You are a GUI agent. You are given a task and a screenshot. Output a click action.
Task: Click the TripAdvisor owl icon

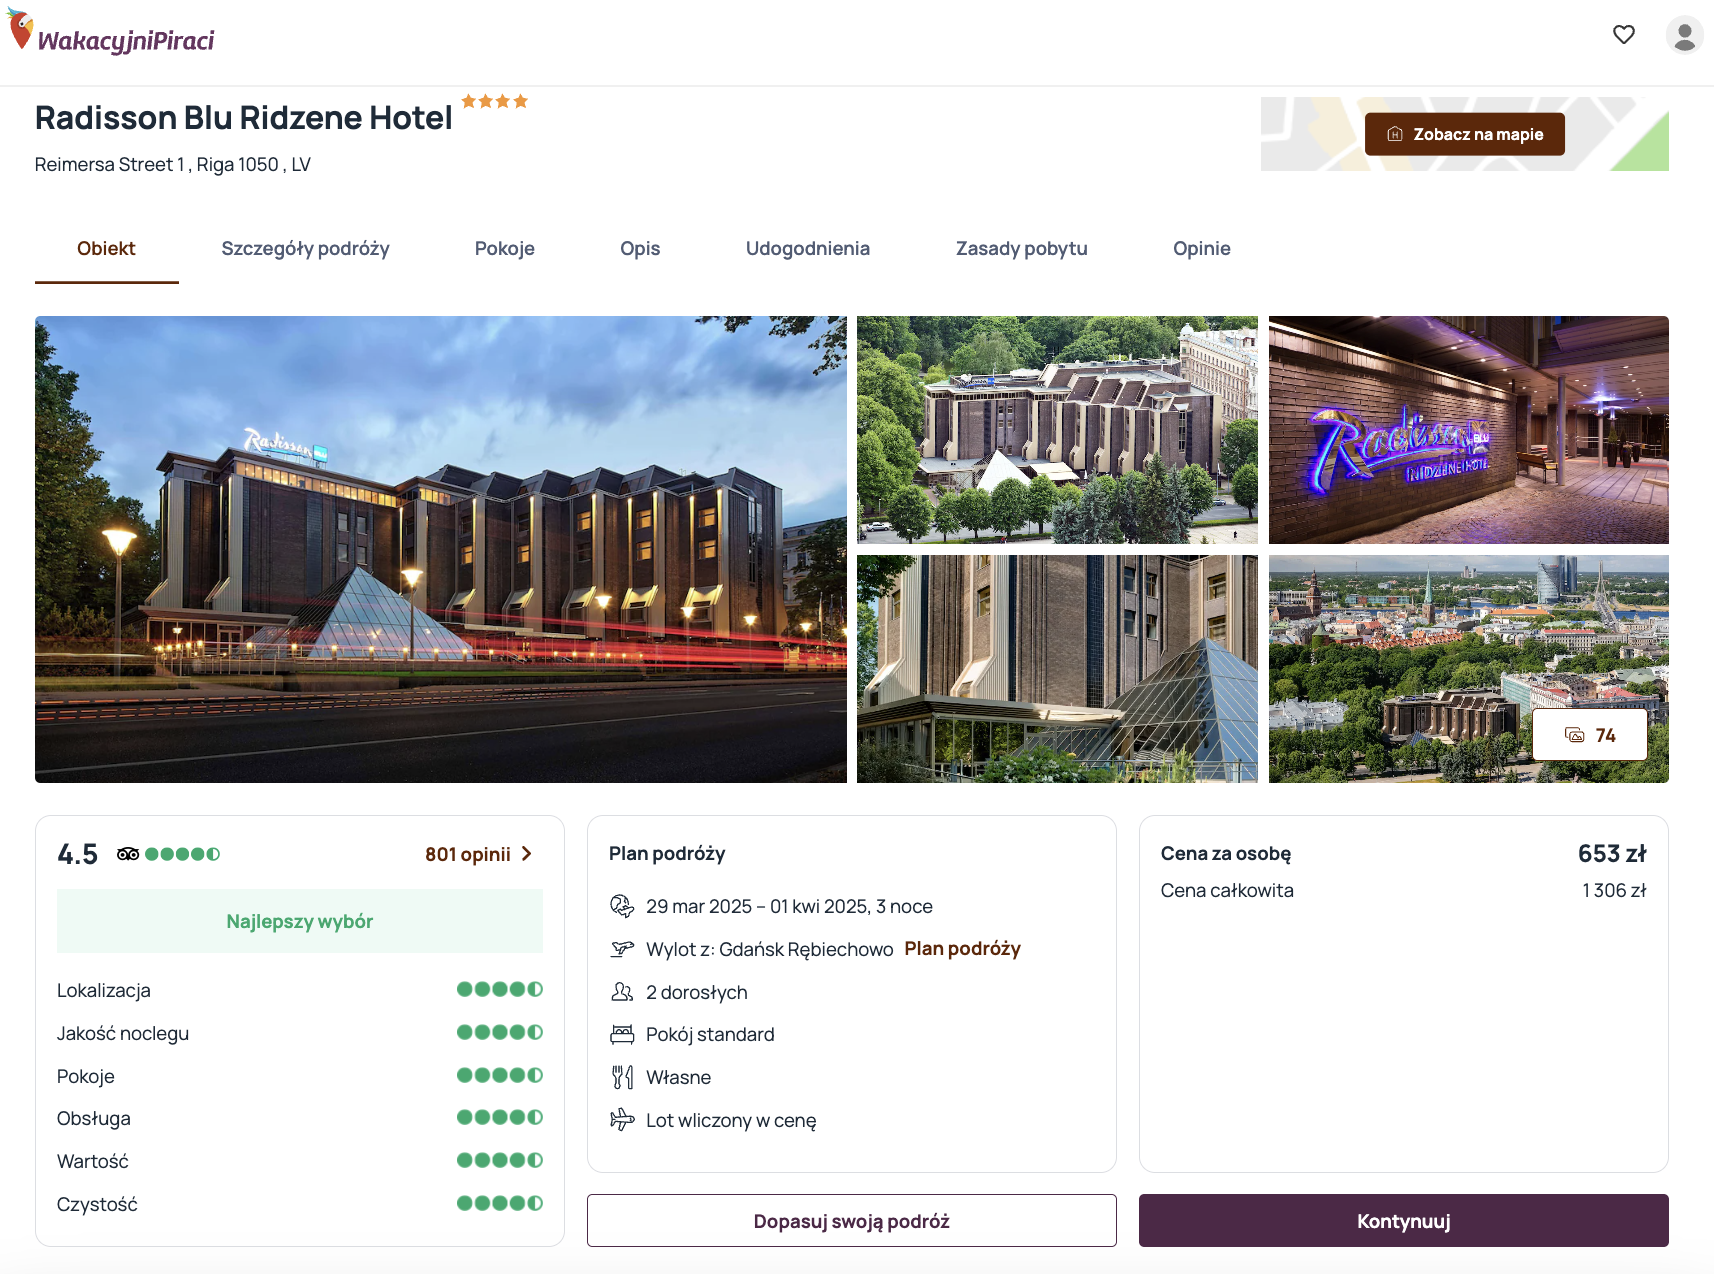coord(128,854)
